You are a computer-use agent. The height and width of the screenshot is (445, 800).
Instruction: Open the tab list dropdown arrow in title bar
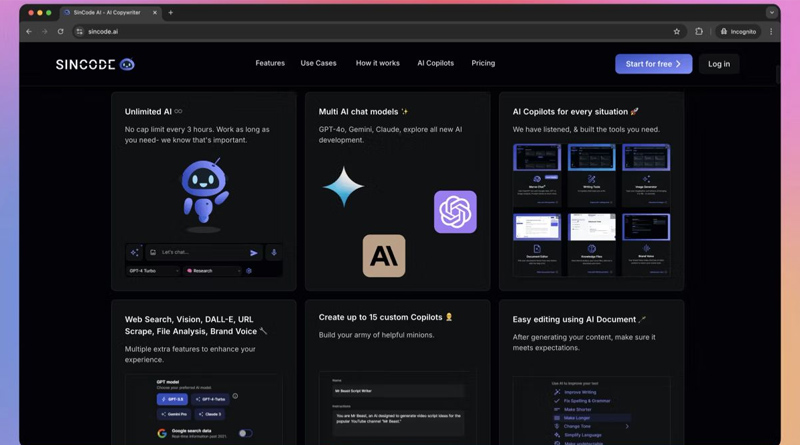771,13
